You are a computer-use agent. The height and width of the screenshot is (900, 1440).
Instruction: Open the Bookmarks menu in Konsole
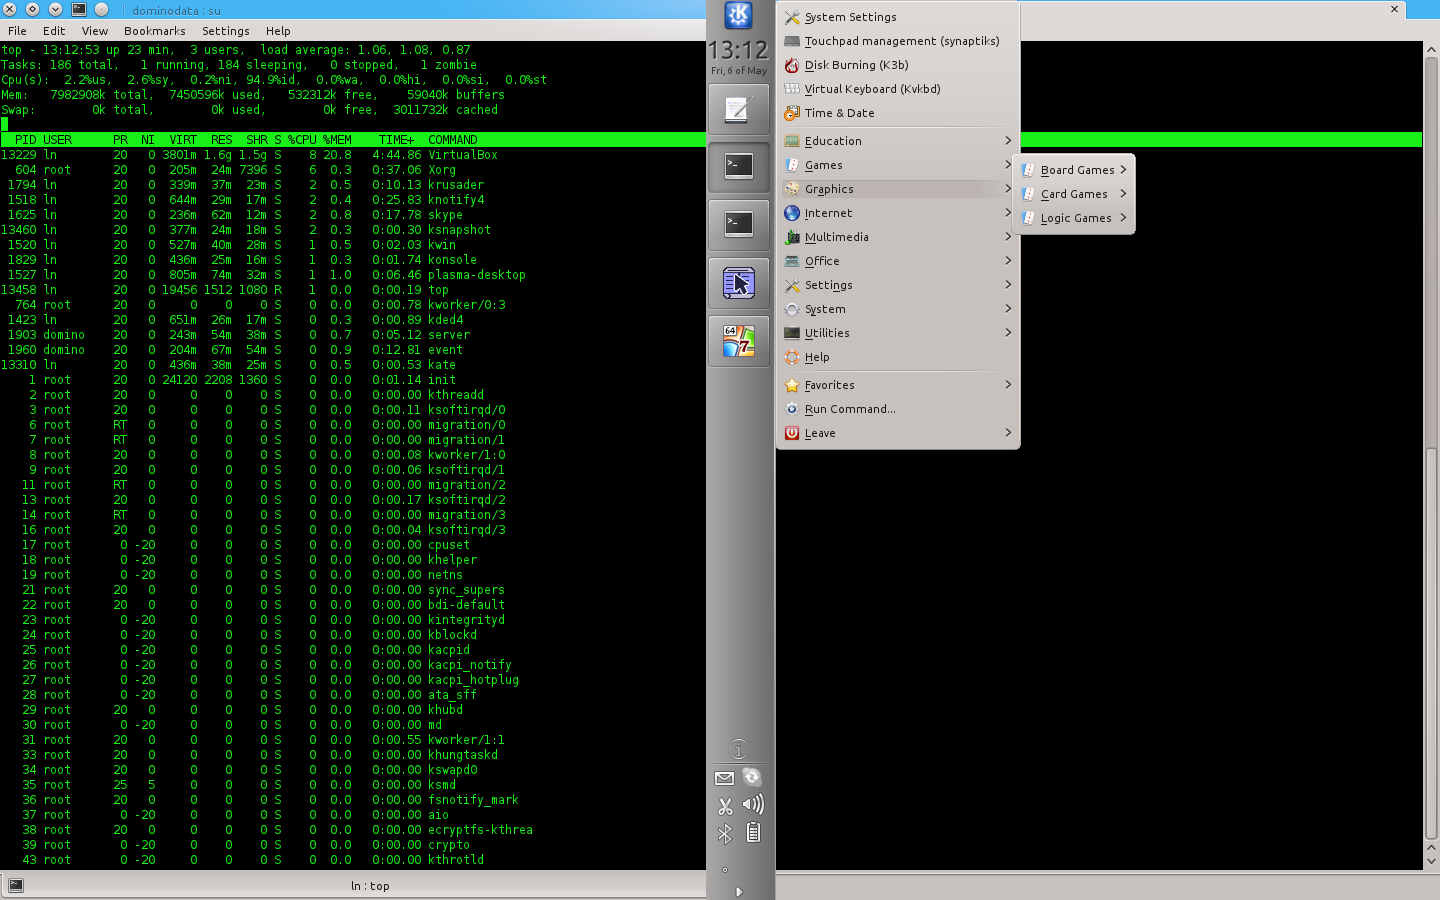154,31
